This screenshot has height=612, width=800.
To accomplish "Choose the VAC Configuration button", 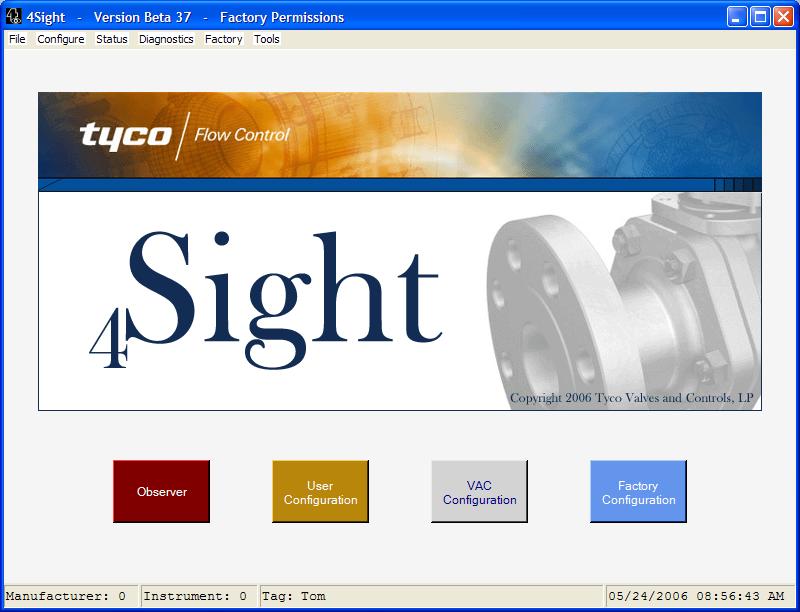I will 480,492.
